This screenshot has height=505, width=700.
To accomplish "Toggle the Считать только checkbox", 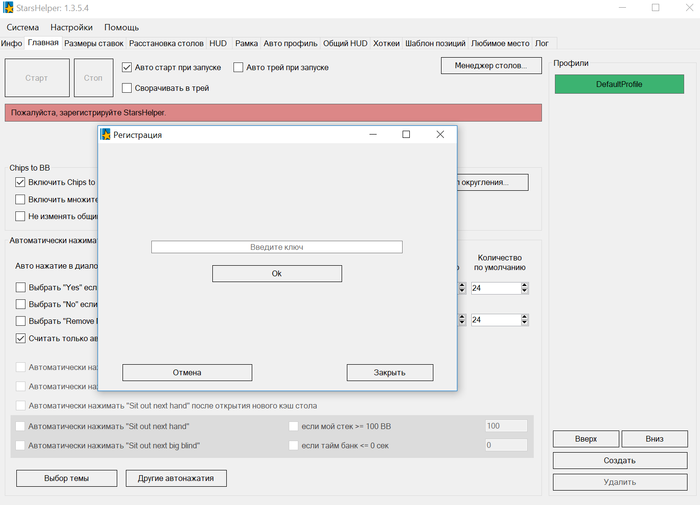I will [21, 338].
